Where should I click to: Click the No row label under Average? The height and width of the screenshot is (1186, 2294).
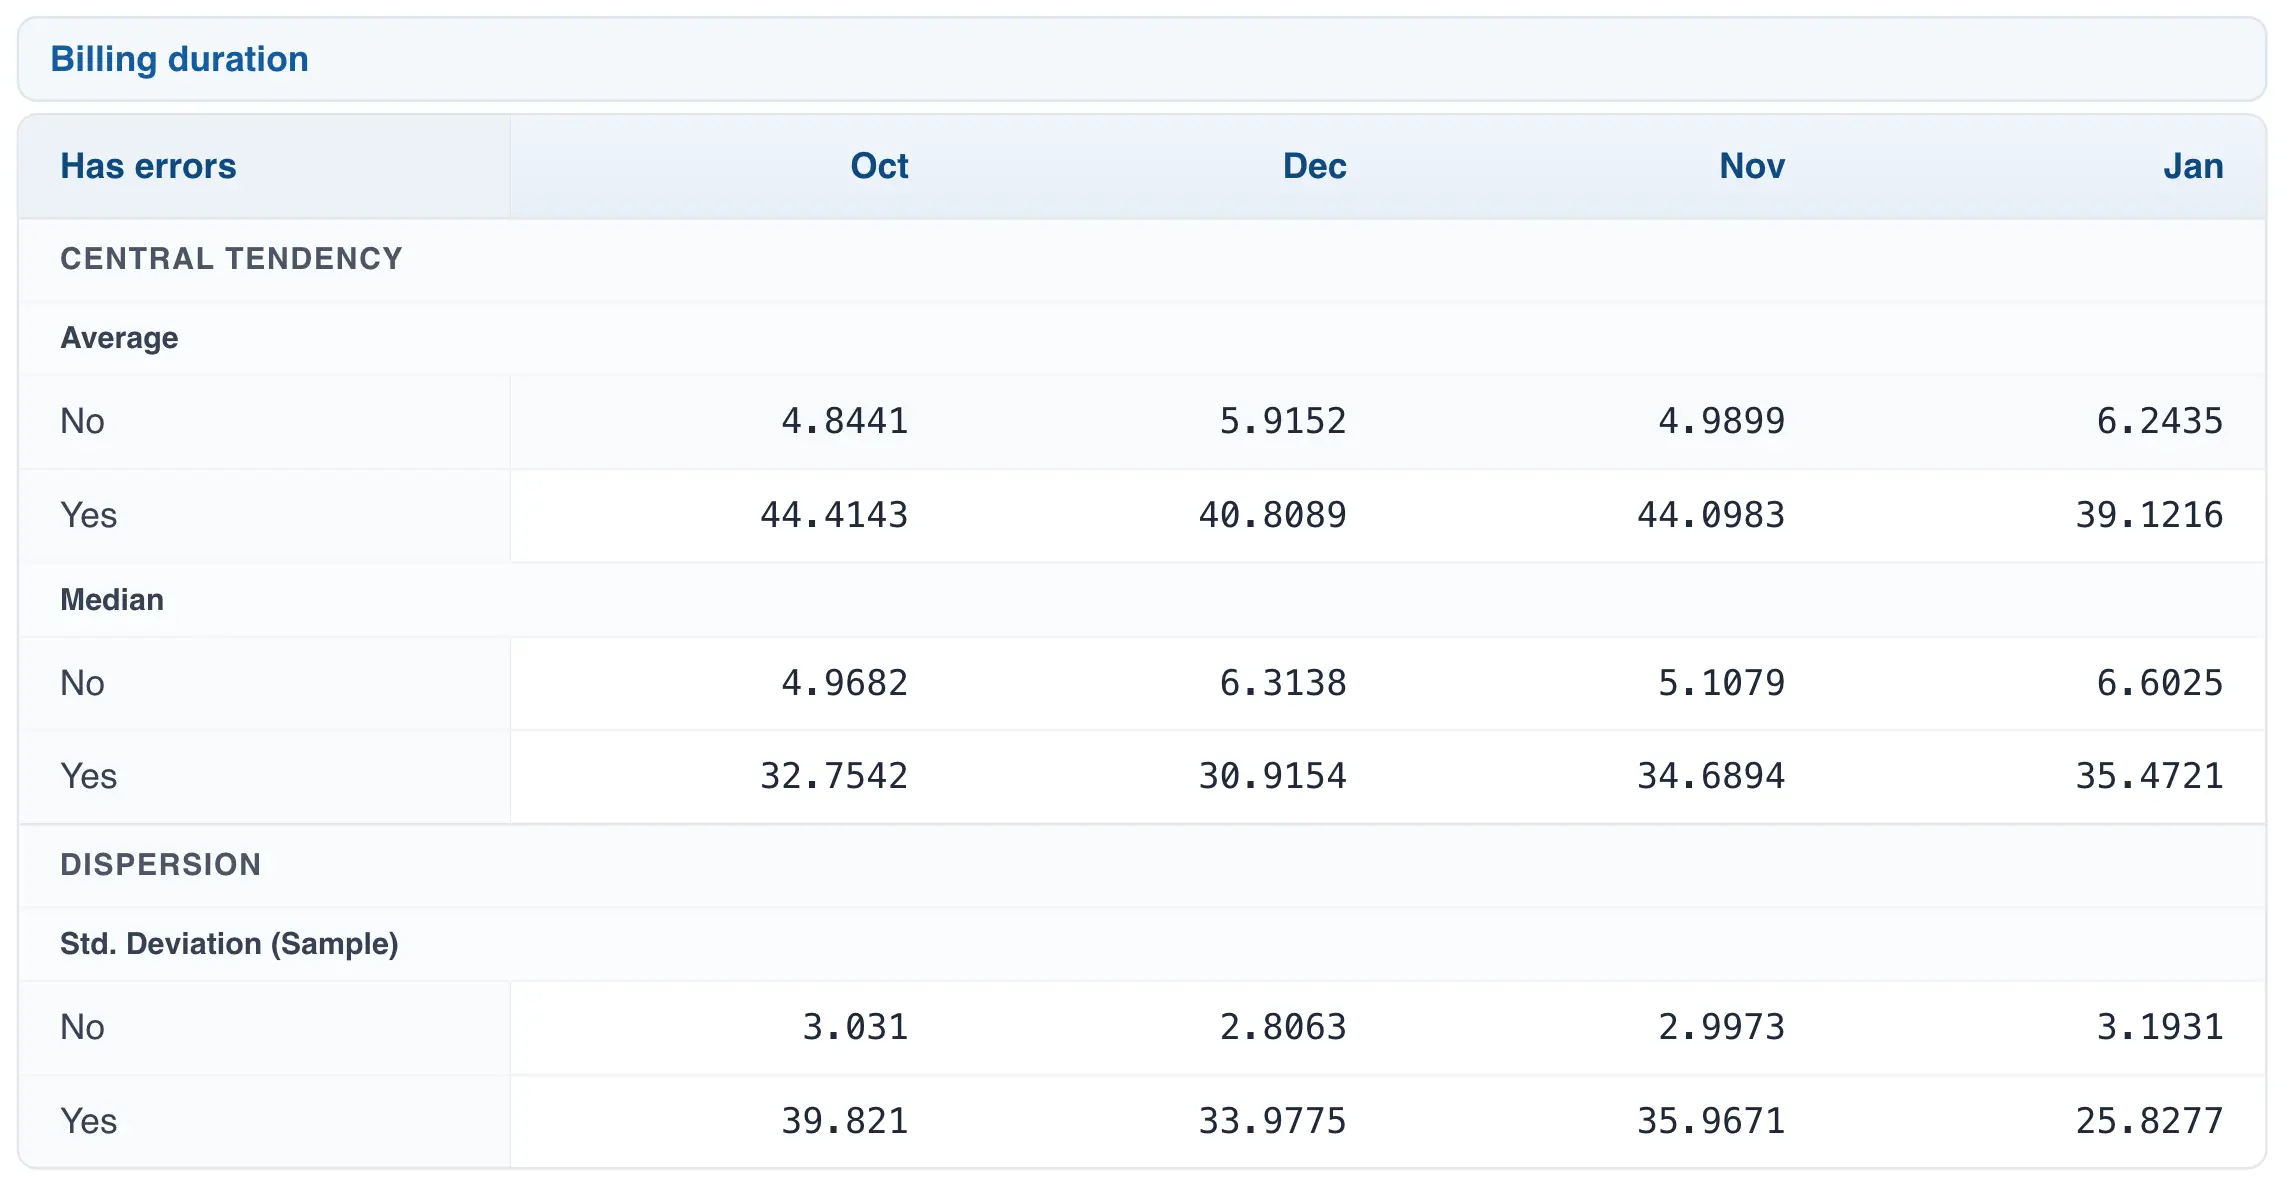point(82,421)
